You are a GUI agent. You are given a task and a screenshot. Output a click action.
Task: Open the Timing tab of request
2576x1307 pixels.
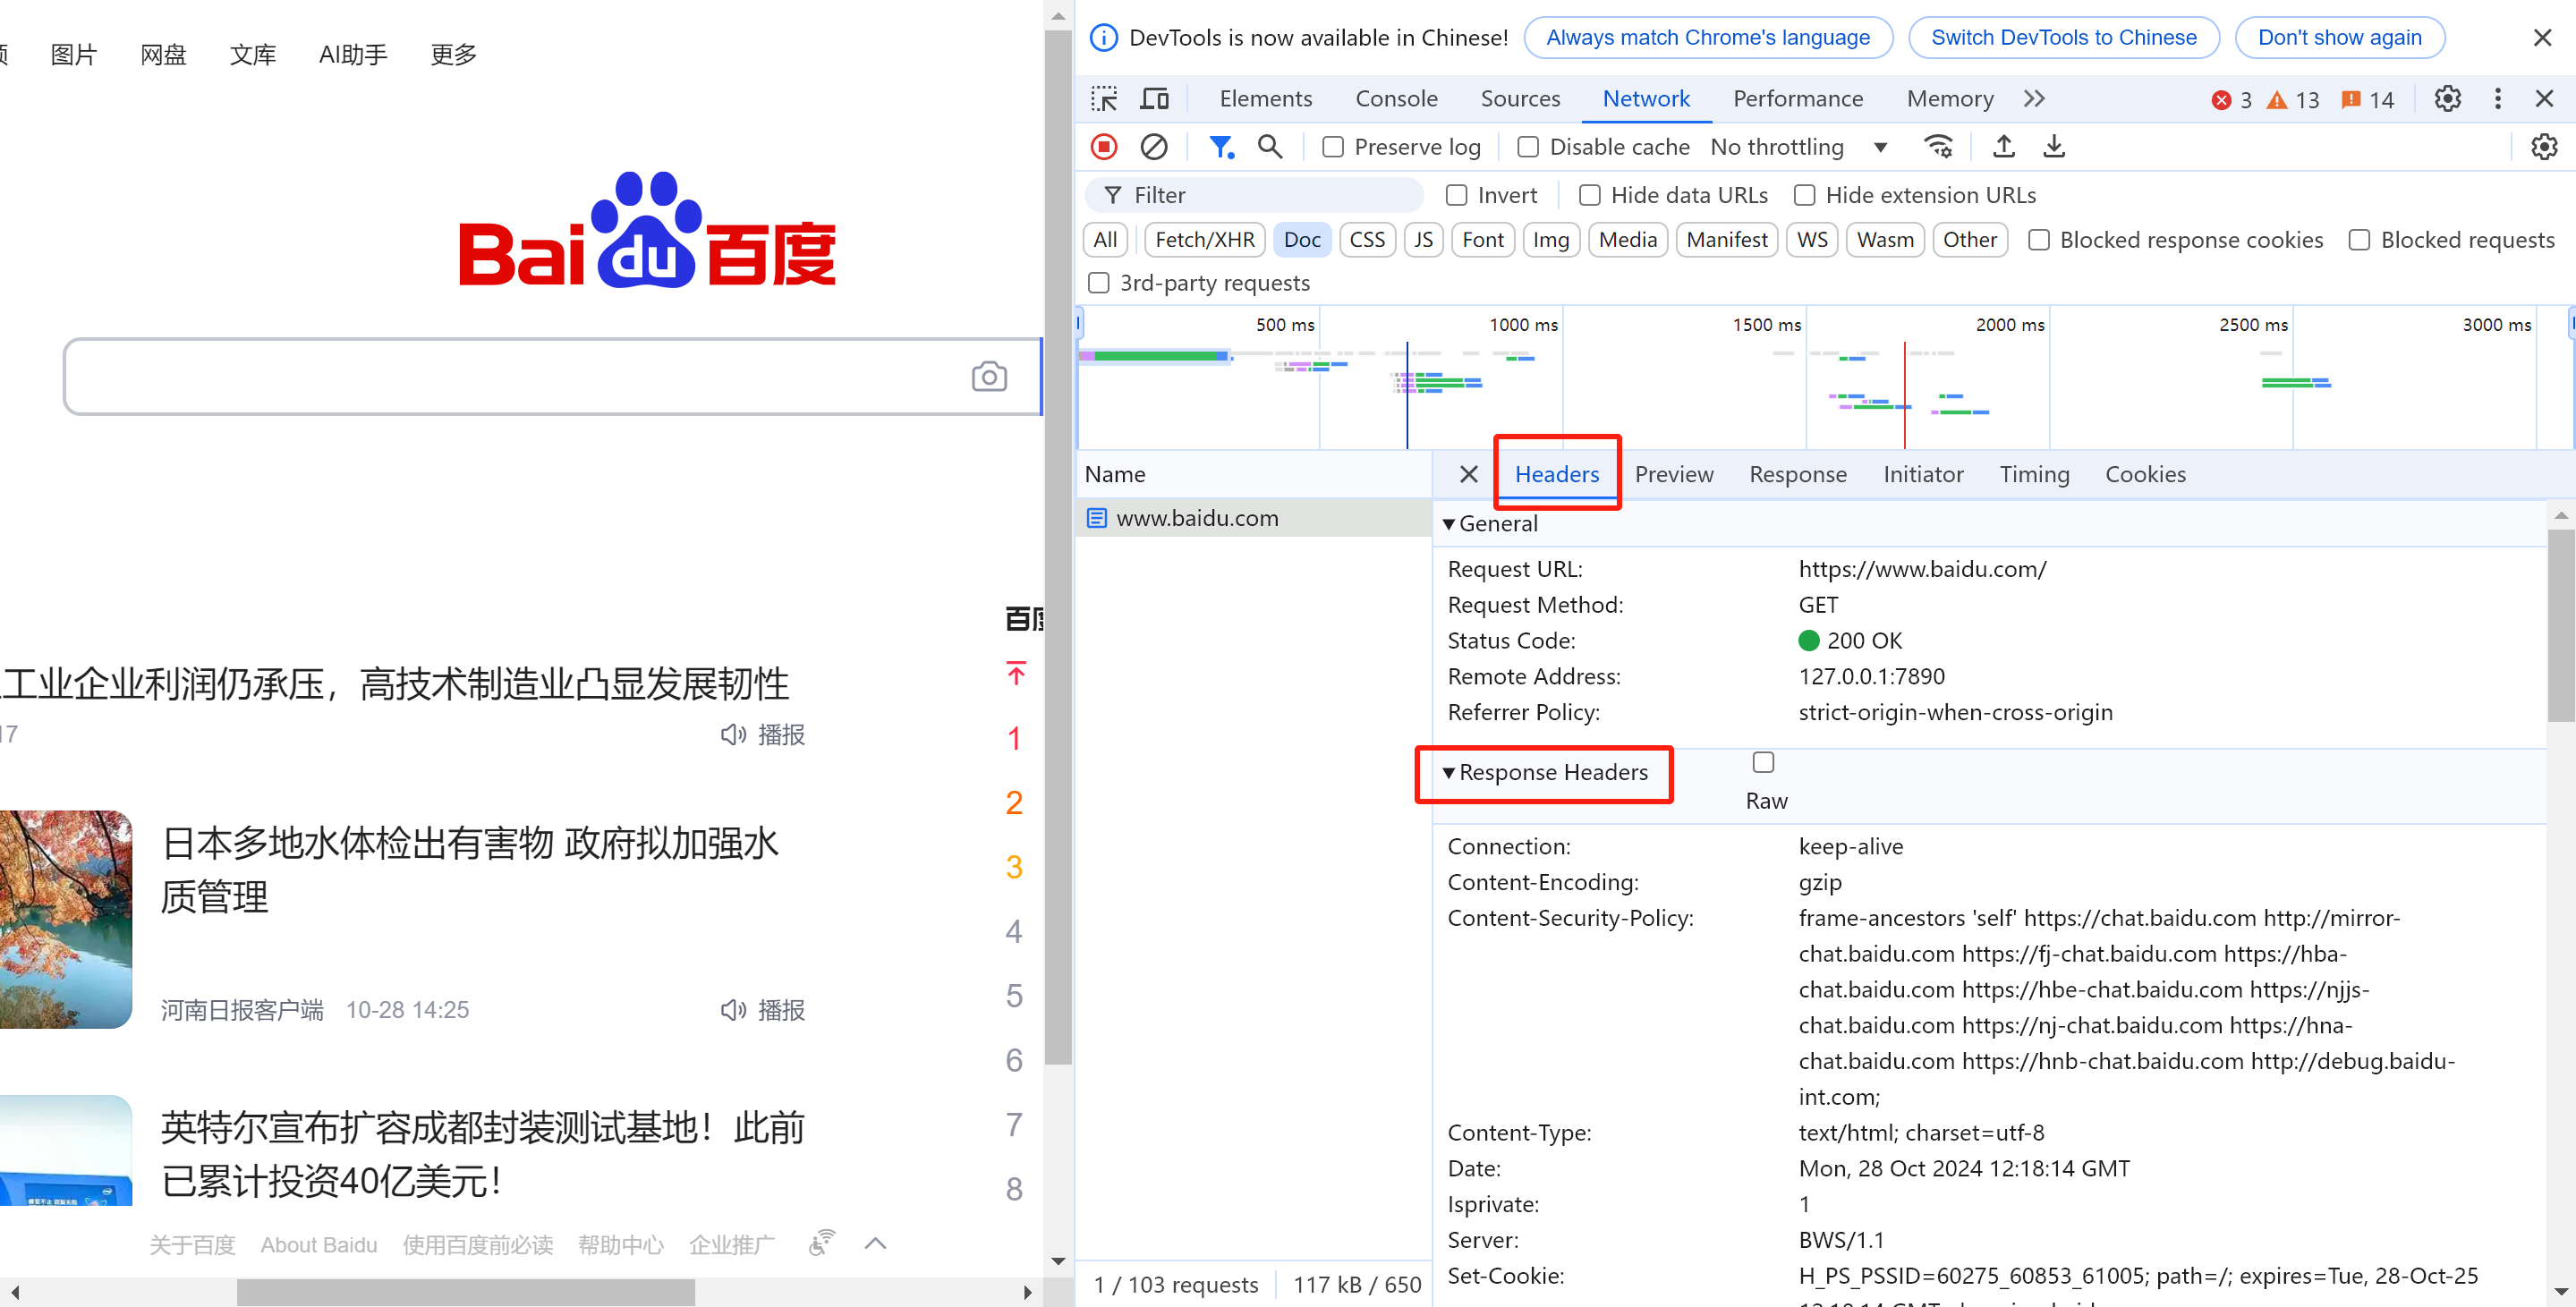click(x=2034, y=474)
